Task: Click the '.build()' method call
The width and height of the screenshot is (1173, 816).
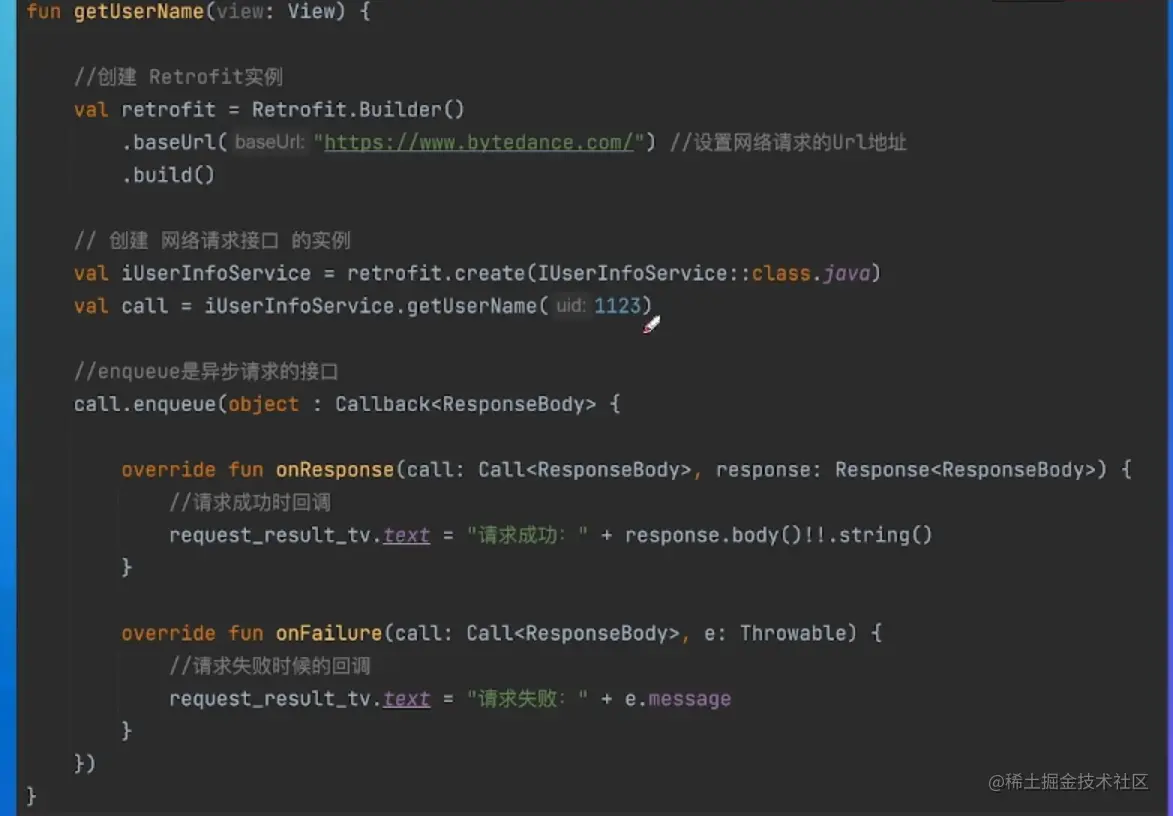Action: coord(168,175)
